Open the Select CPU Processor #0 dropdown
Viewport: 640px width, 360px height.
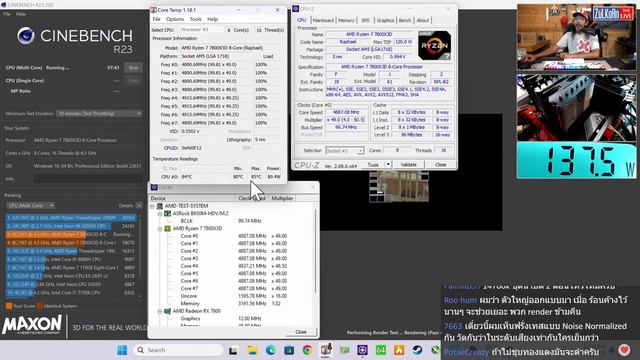(x=202, y=30)
